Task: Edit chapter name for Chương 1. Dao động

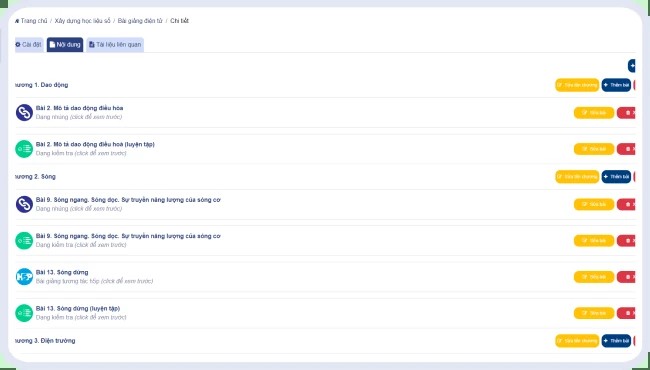Action: click(577, 85)
